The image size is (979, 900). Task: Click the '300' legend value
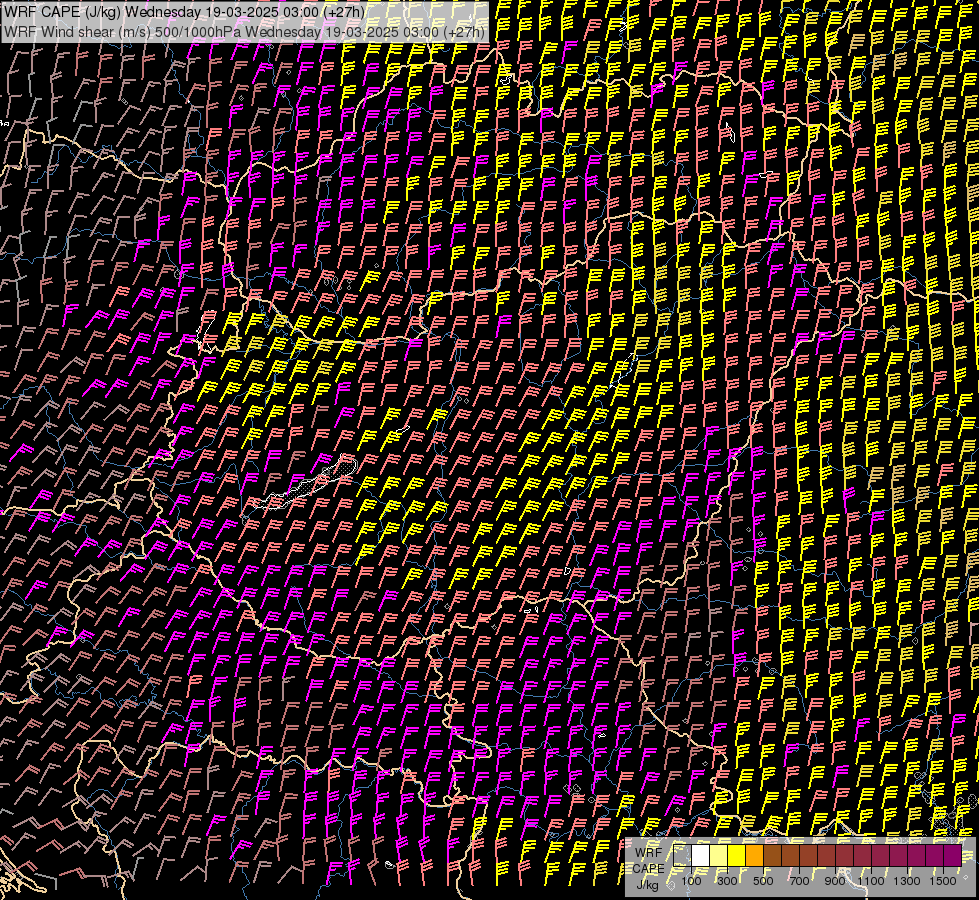pyautogui.click(x=727, y=881)
